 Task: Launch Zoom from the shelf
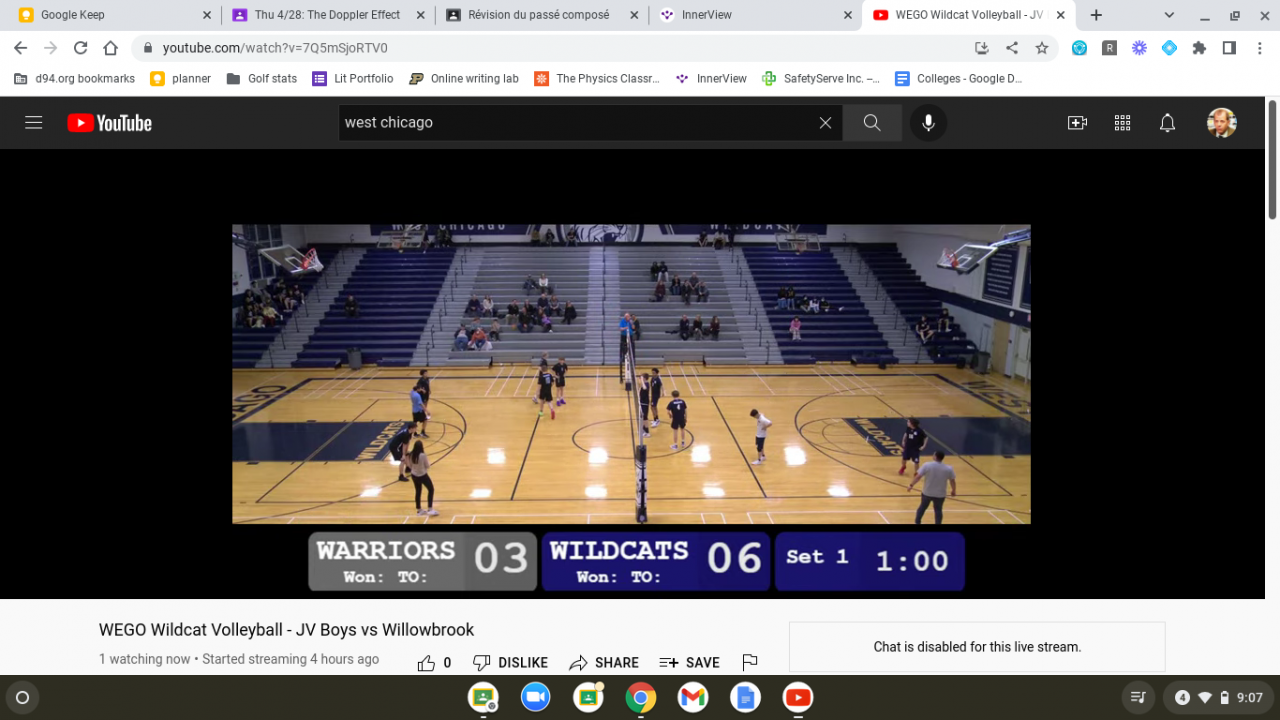pos(536,697)
